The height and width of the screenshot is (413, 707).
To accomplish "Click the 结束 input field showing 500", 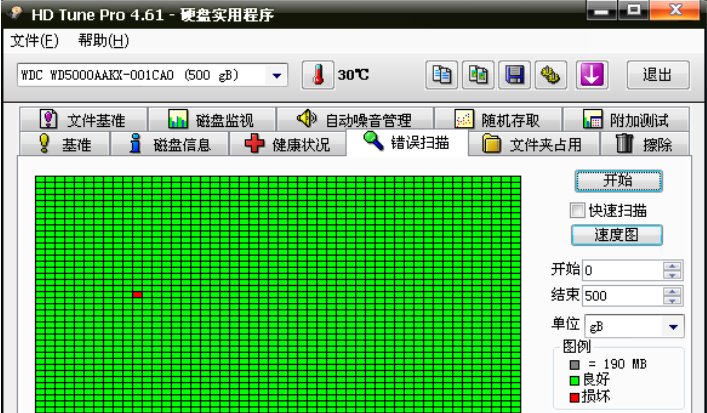I will click(x=622, y=295).
